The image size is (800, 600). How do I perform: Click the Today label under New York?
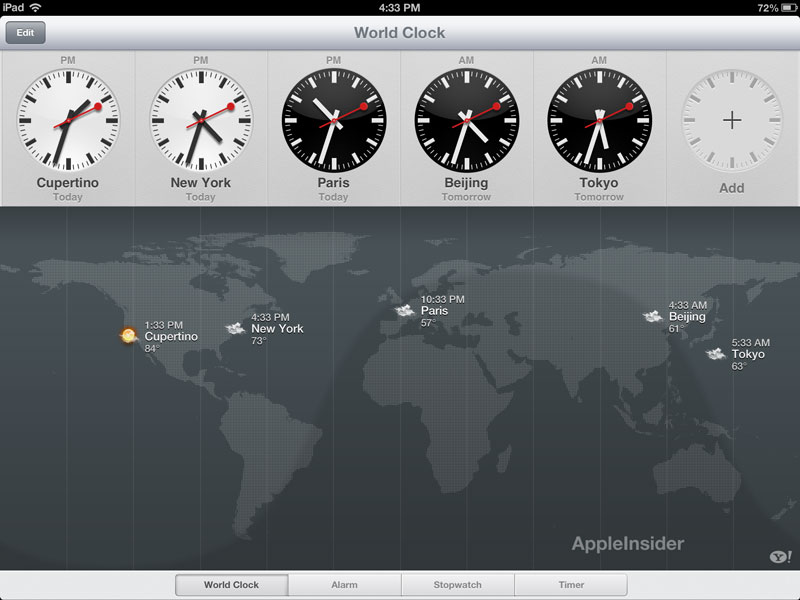click(201, 197)
